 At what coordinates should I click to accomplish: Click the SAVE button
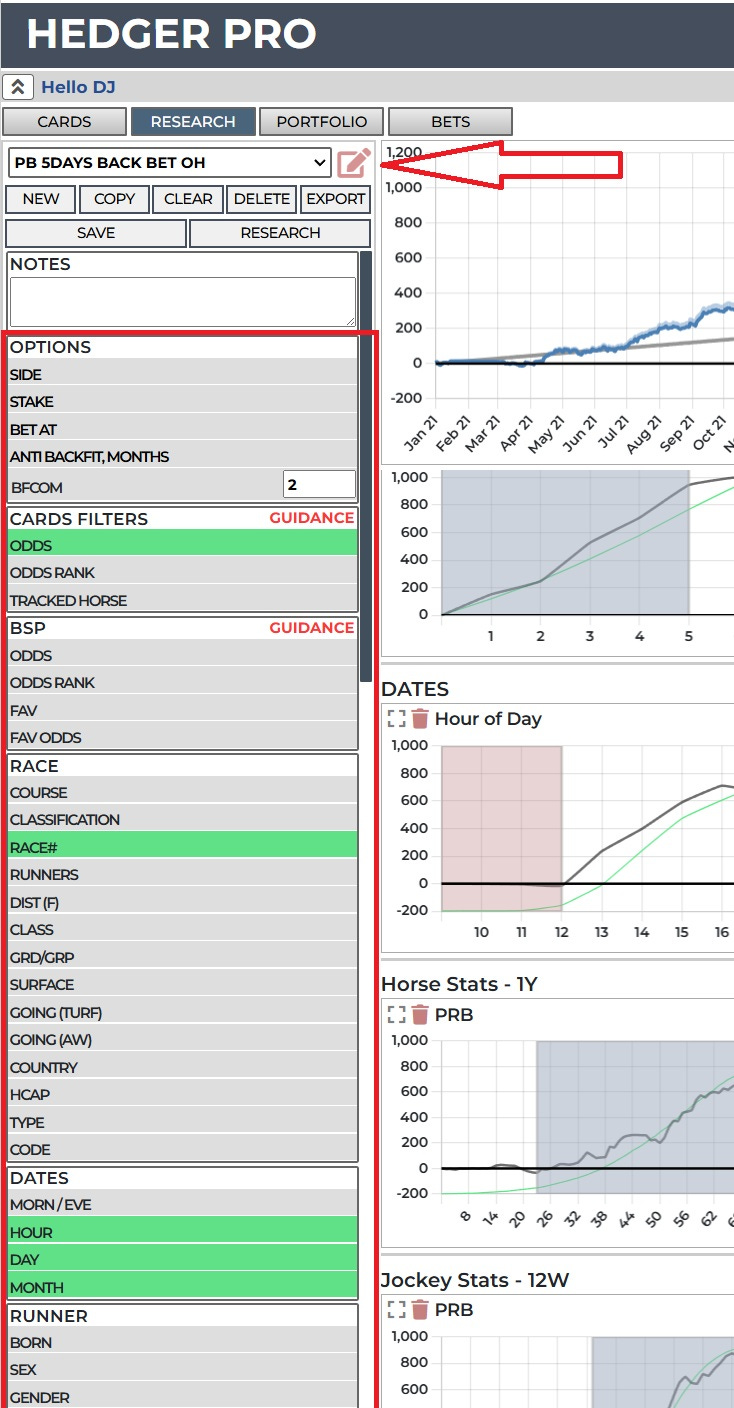(96, 233)
